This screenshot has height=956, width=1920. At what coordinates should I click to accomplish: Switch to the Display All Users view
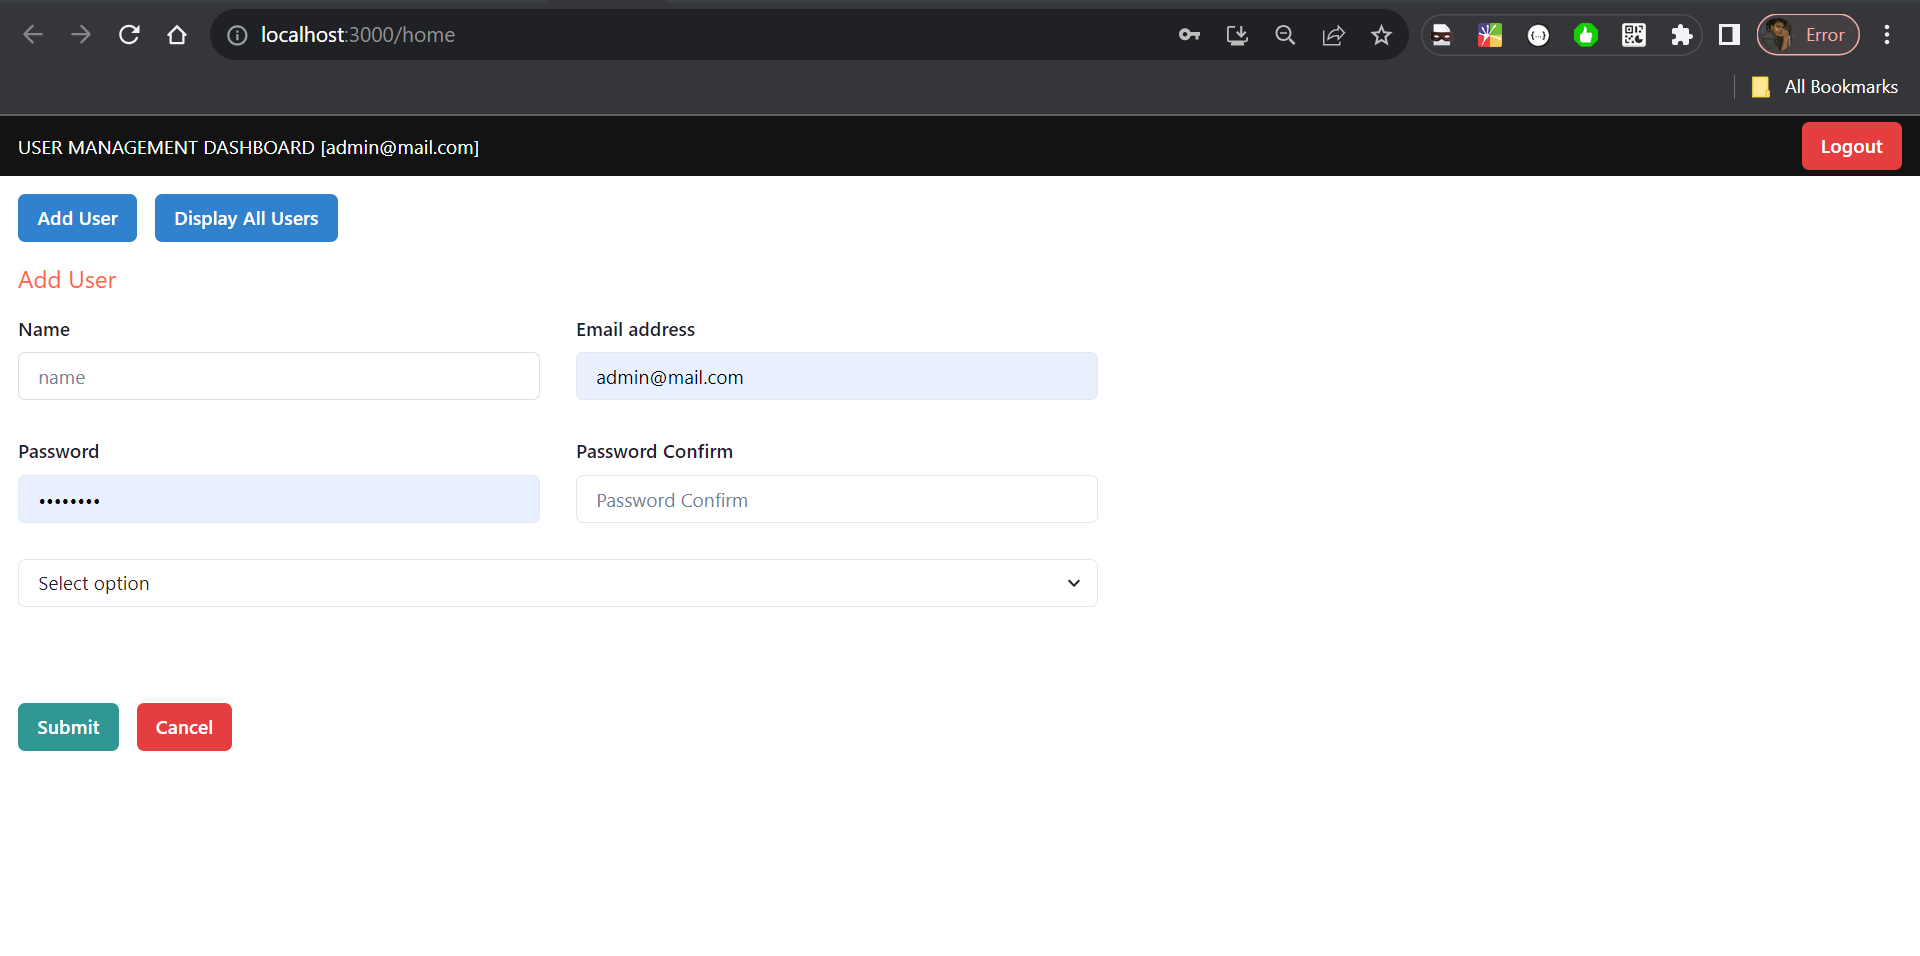[x=246, y=218]
